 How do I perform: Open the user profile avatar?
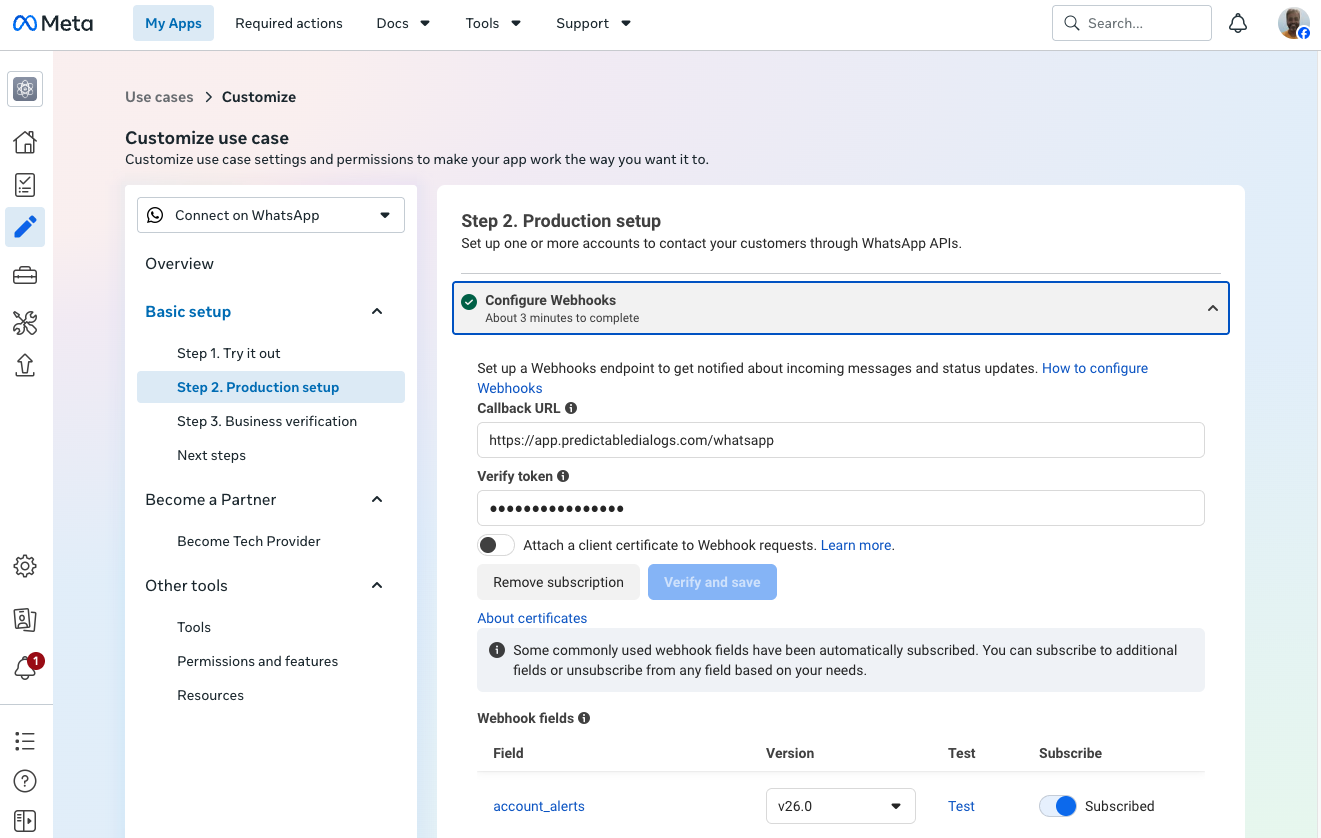coord(1294,23)
